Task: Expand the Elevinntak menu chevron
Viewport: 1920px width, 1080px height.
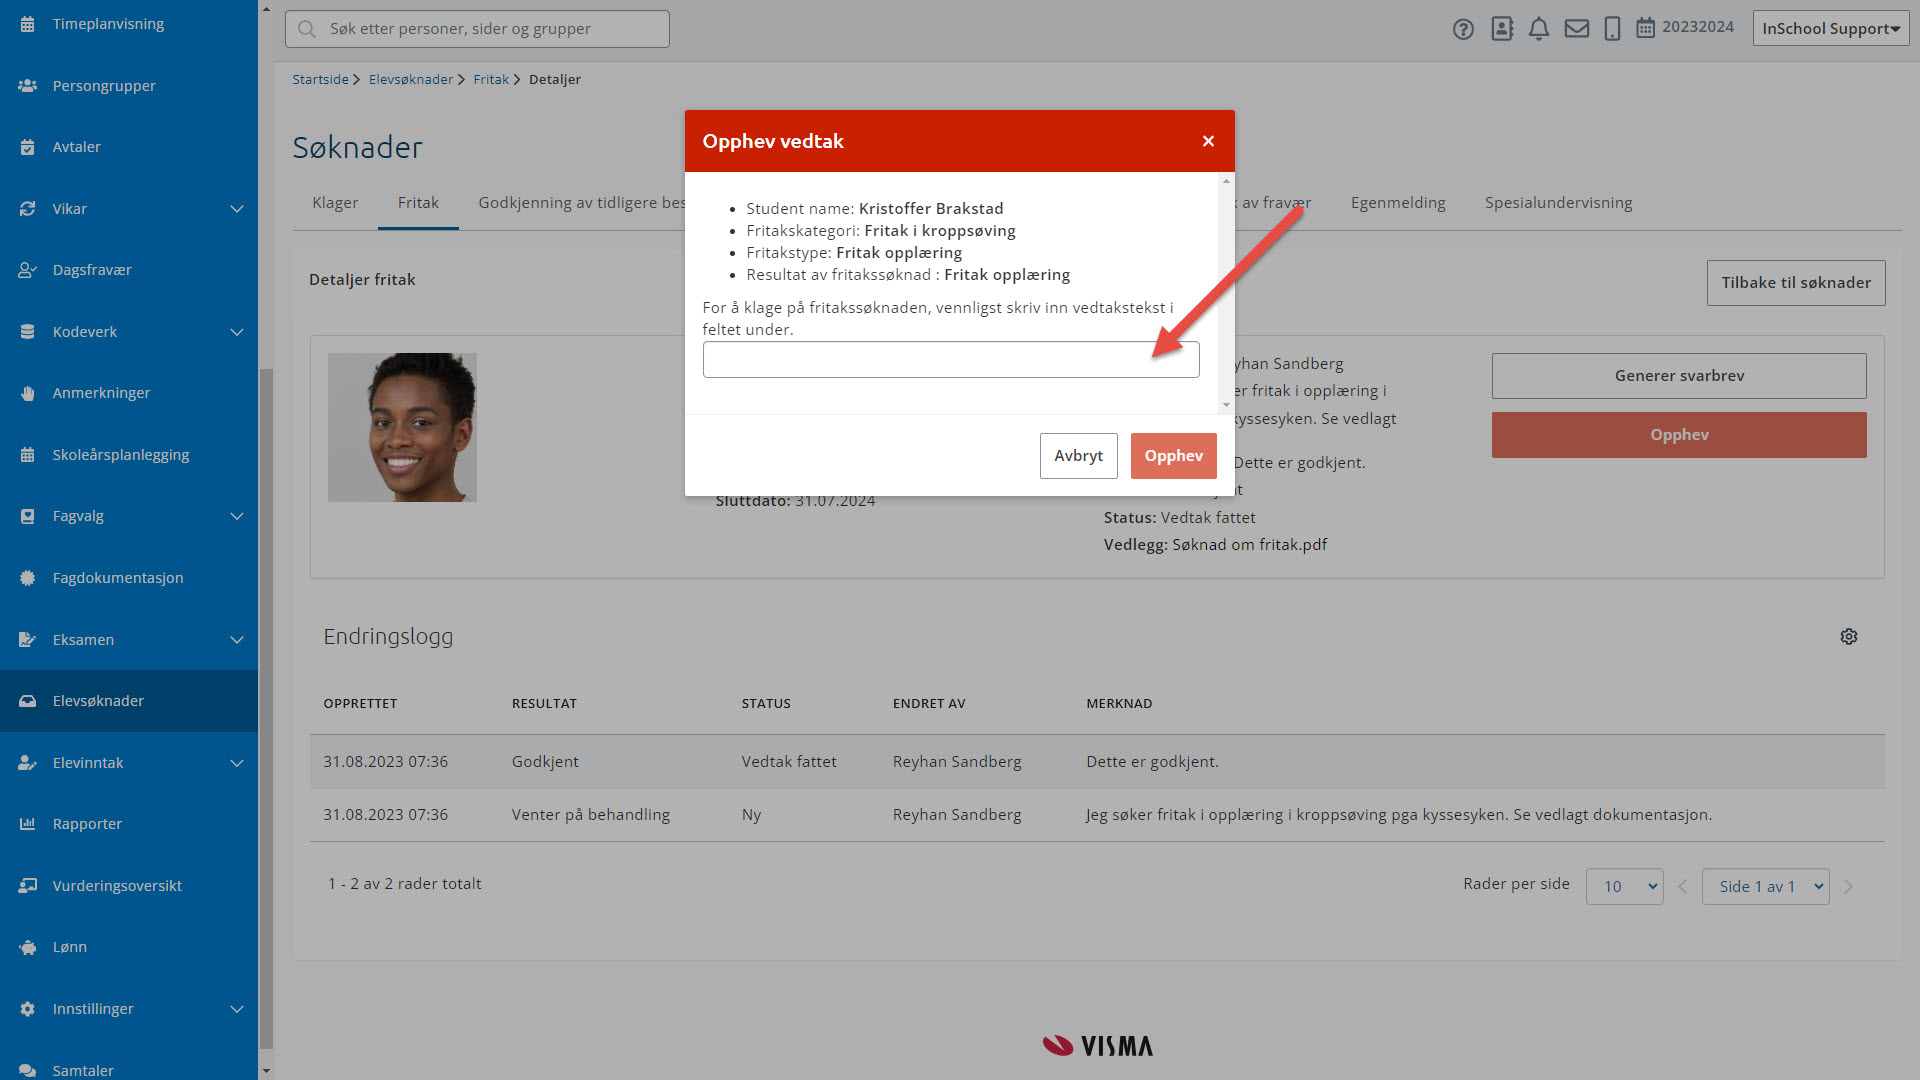Action: (237, 763)
